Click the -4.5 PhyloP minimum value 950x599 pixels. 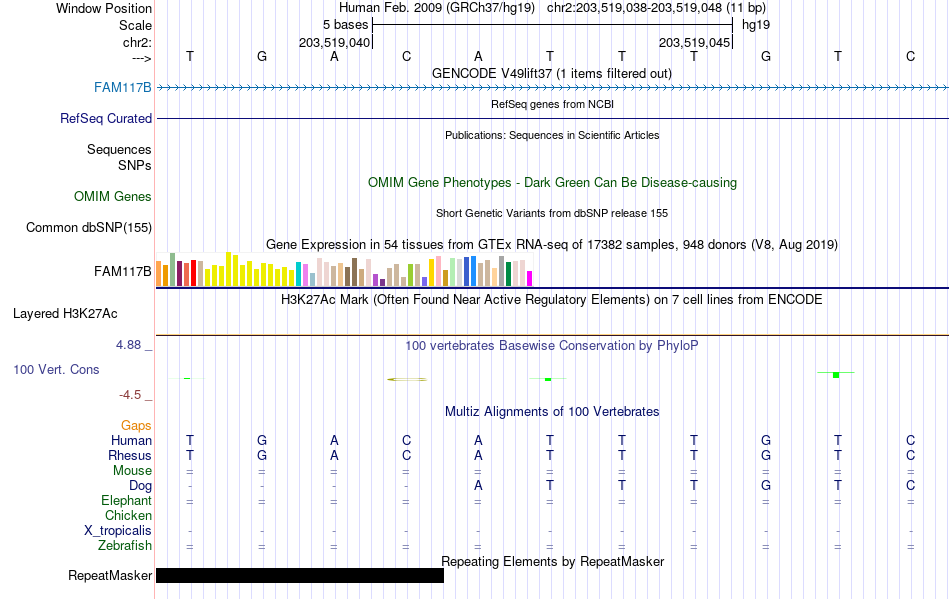[130, 395]
